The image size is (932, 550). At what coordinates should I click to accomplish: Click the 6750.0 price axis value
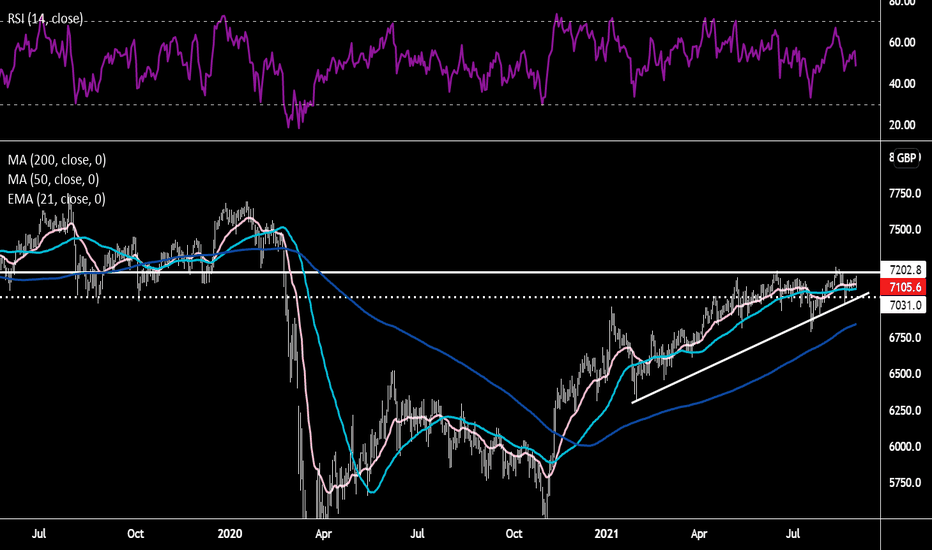pyautogui.click(x=905, y=338)
